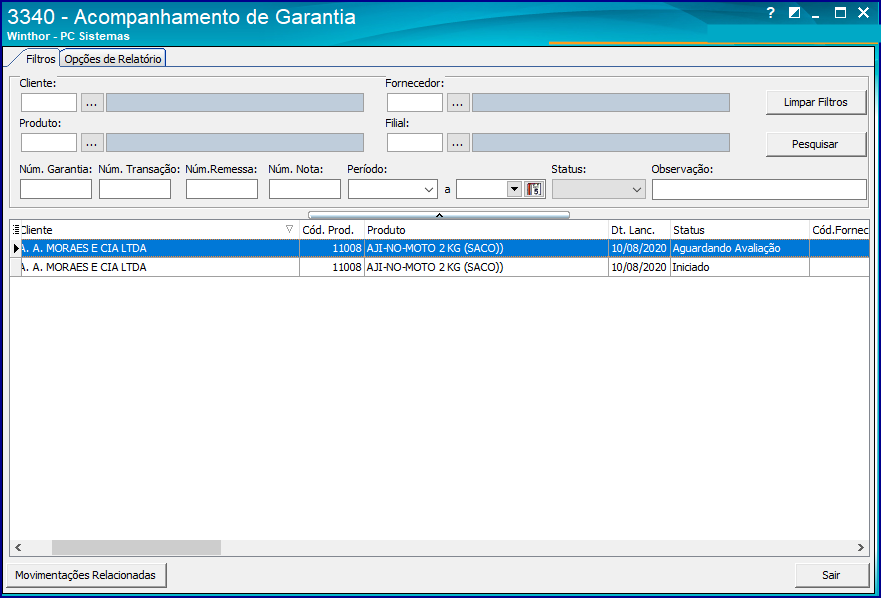Select the Aguardando Avaliação status cell
The width and height of the screenshot is (881, 598).
(x=740, y=248)
